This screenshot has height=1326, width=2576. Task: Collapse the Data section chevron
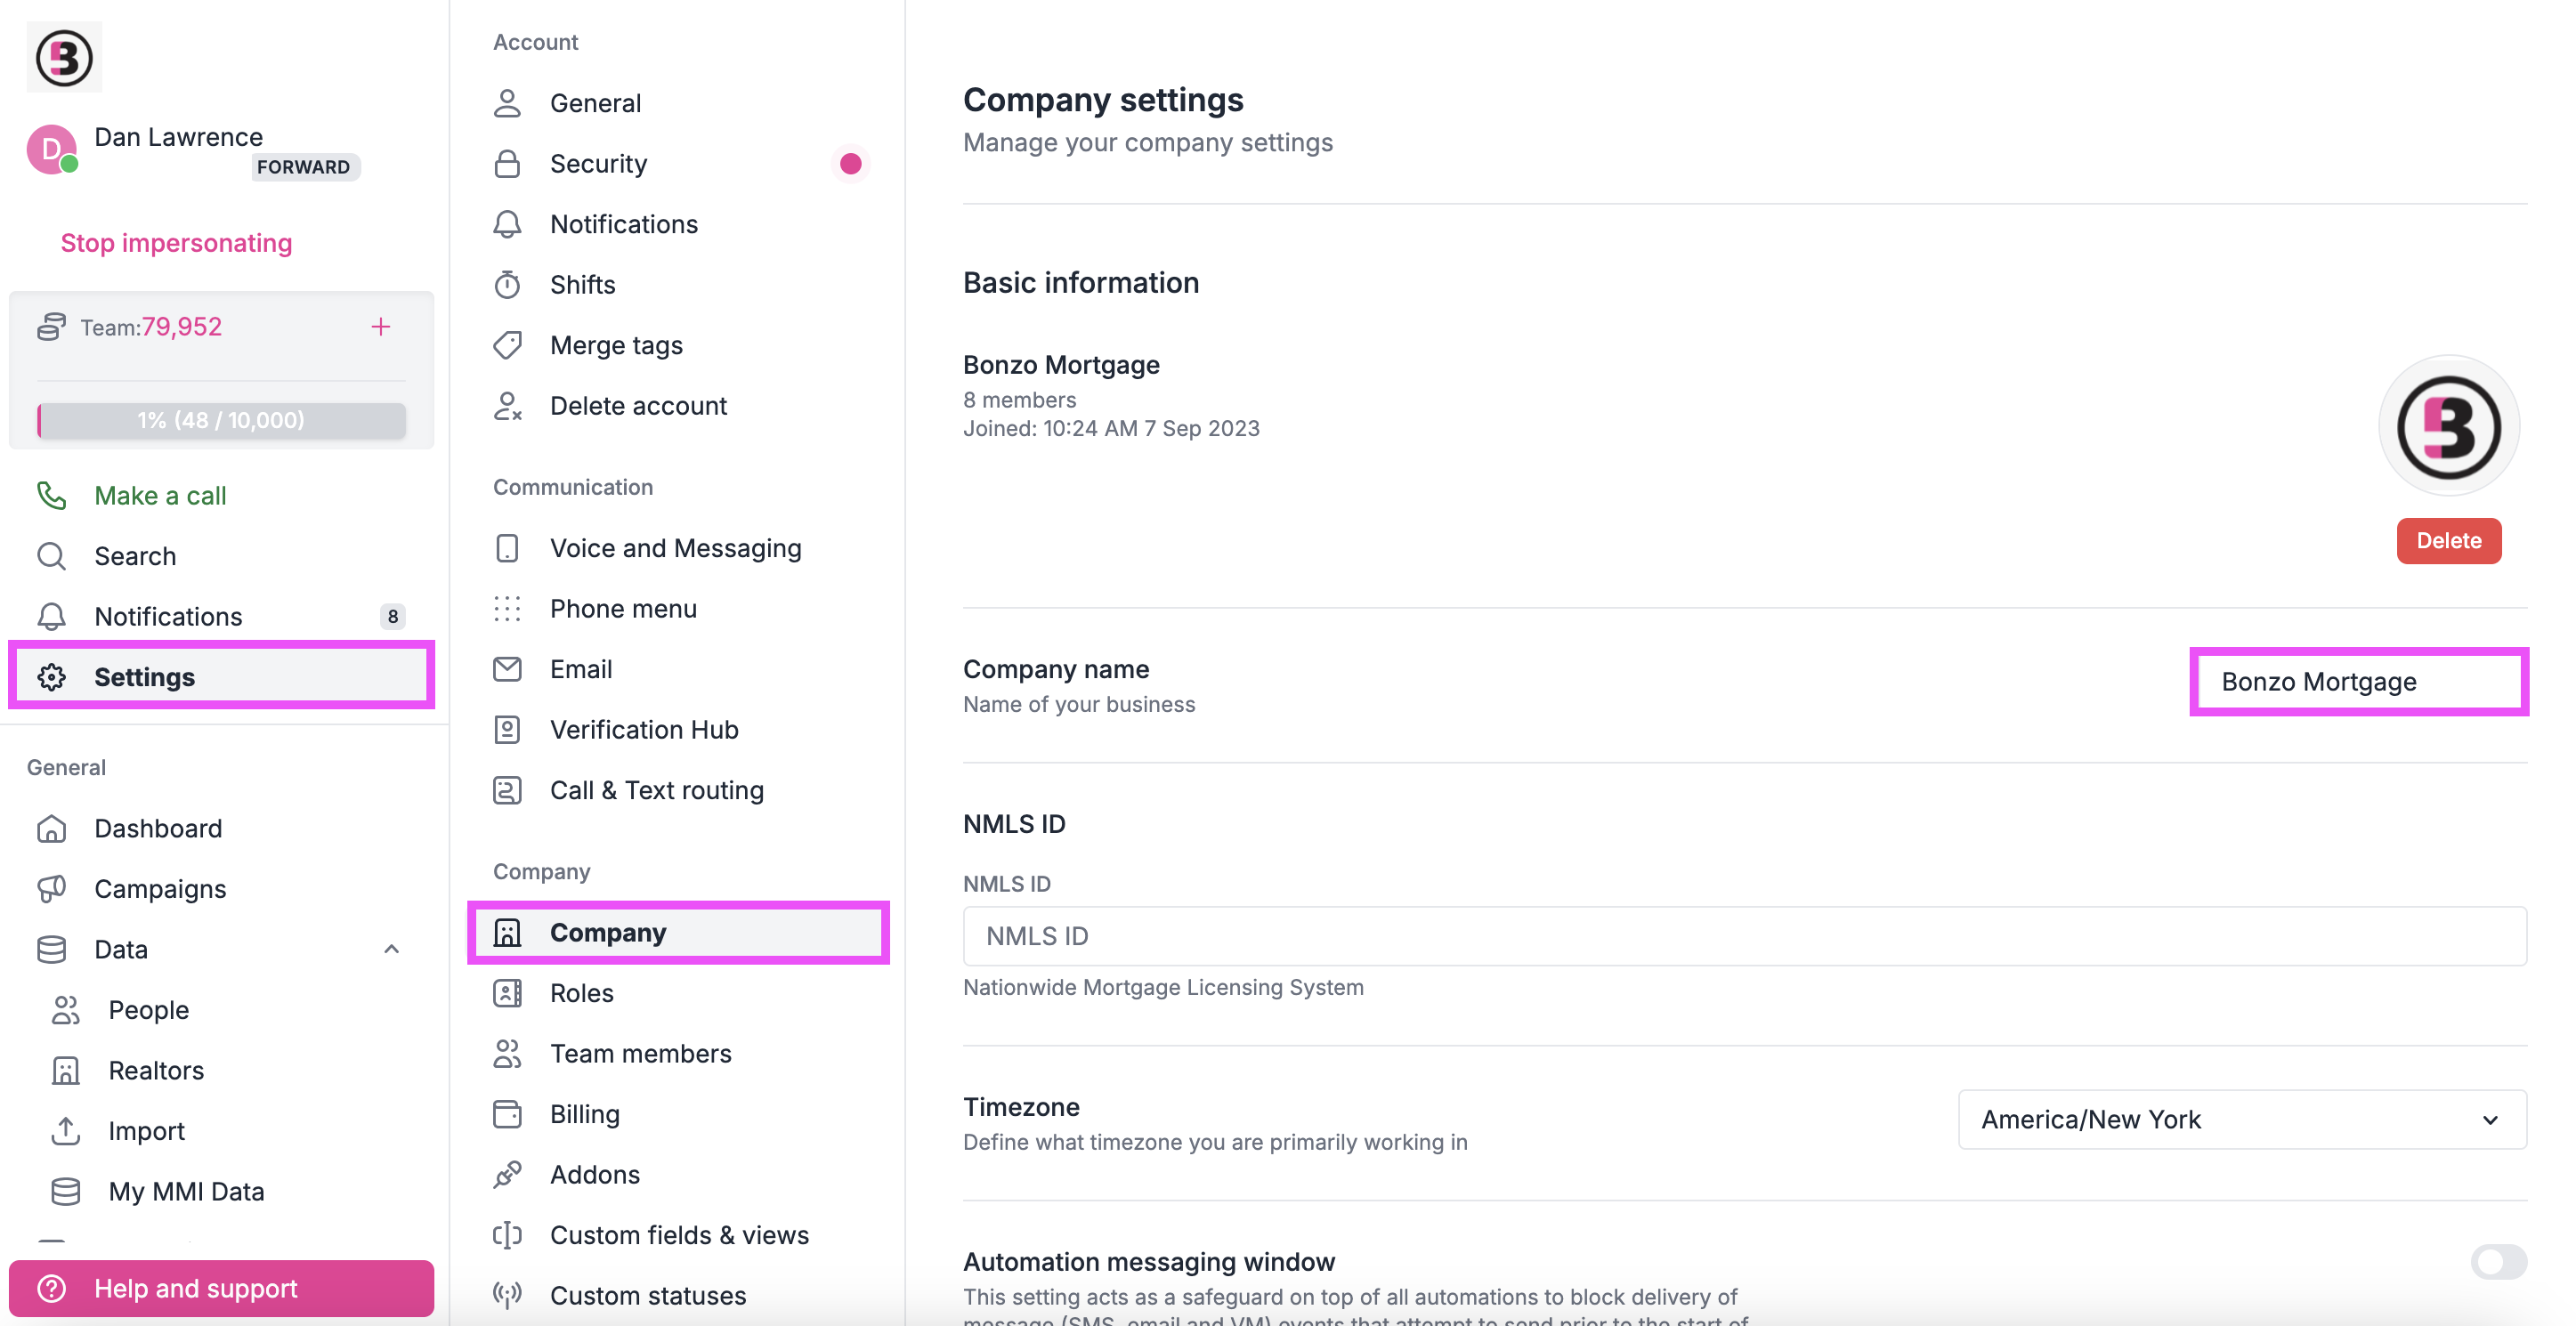[x=391, y=949]
